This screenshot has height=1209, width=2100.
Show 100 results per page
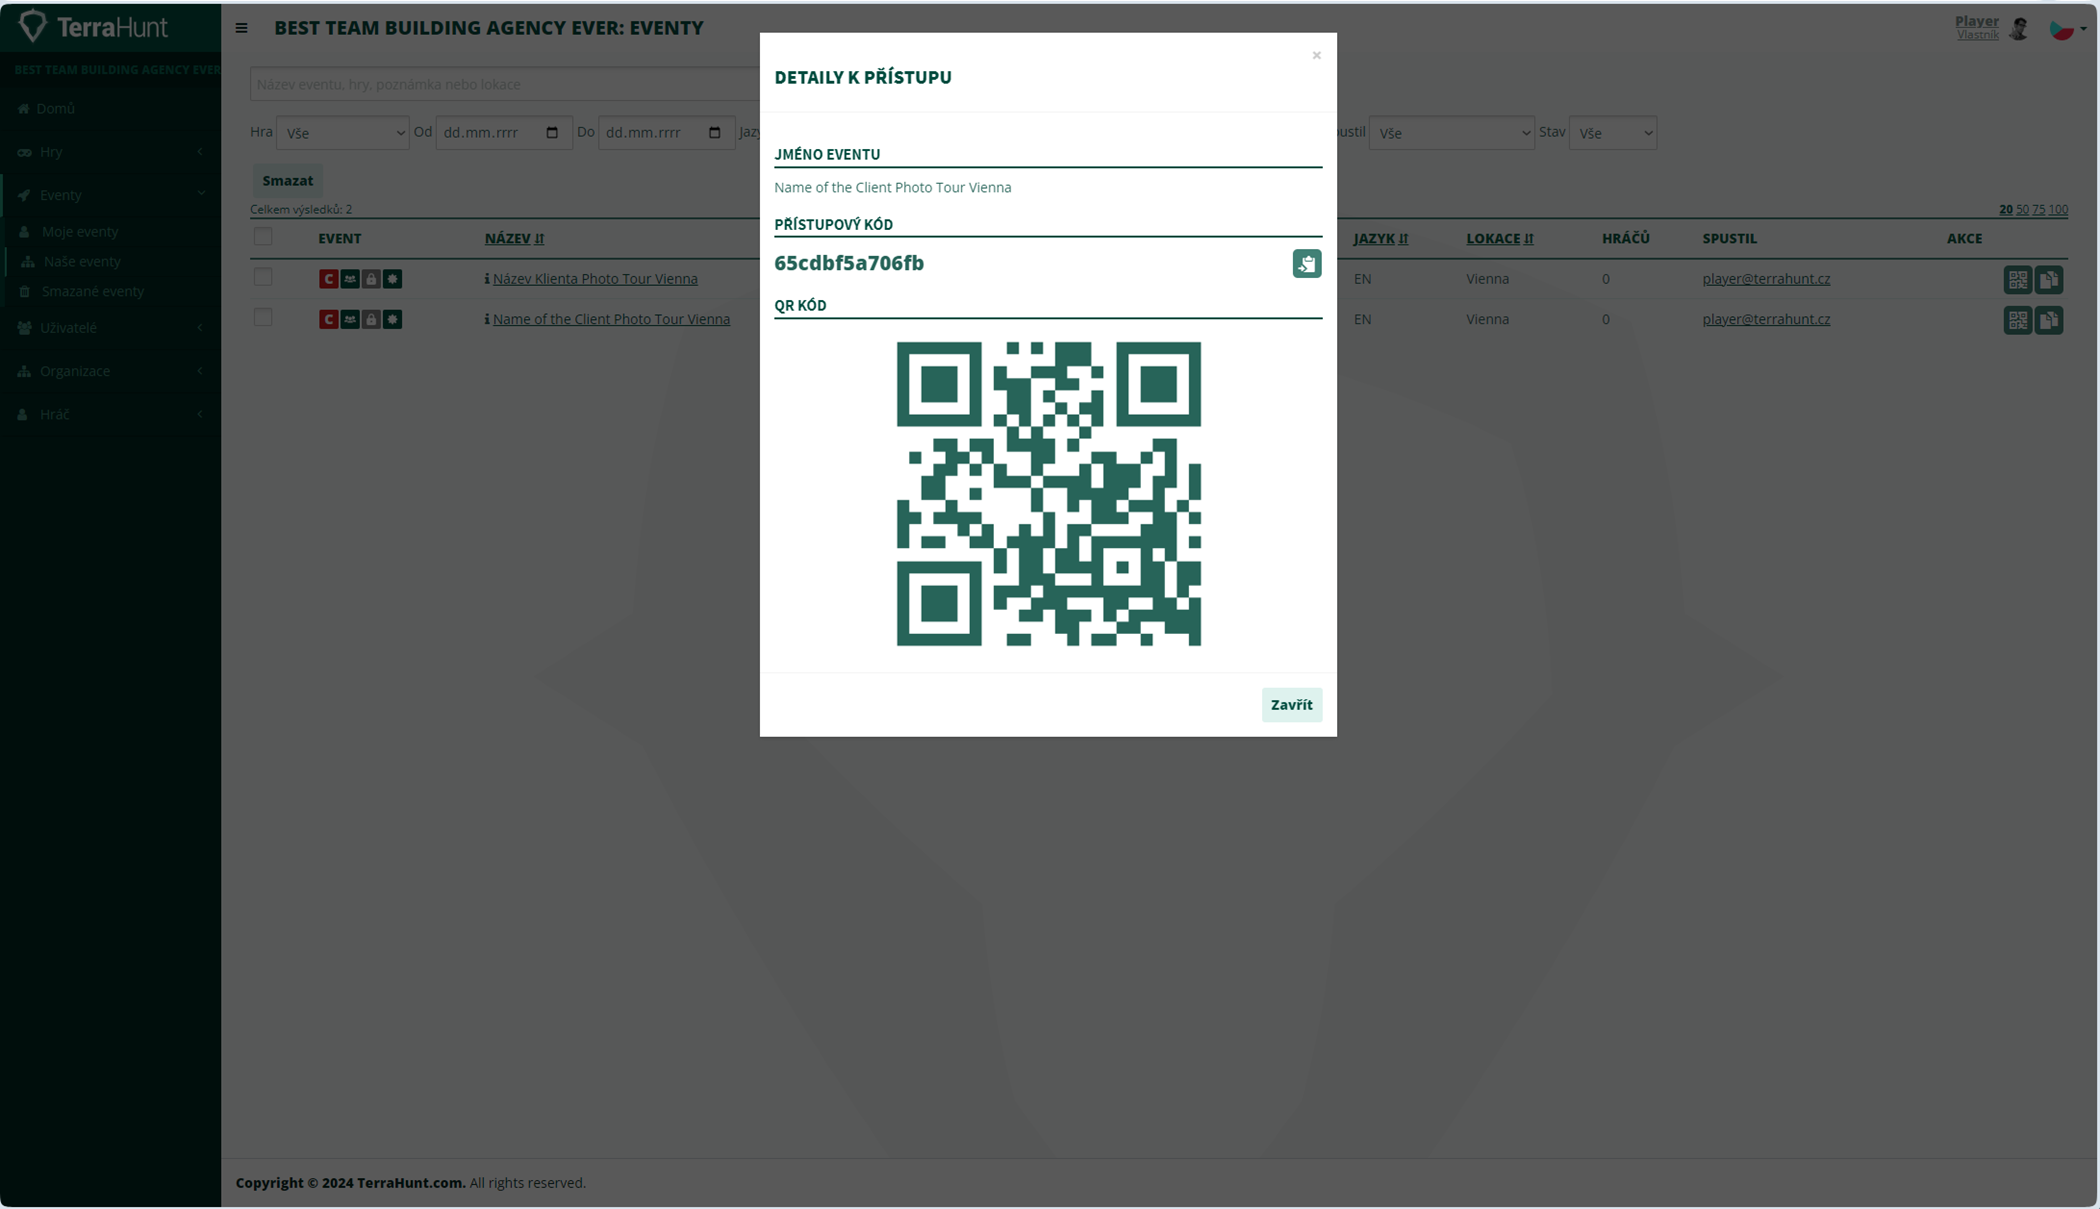tap(2058, 210)
